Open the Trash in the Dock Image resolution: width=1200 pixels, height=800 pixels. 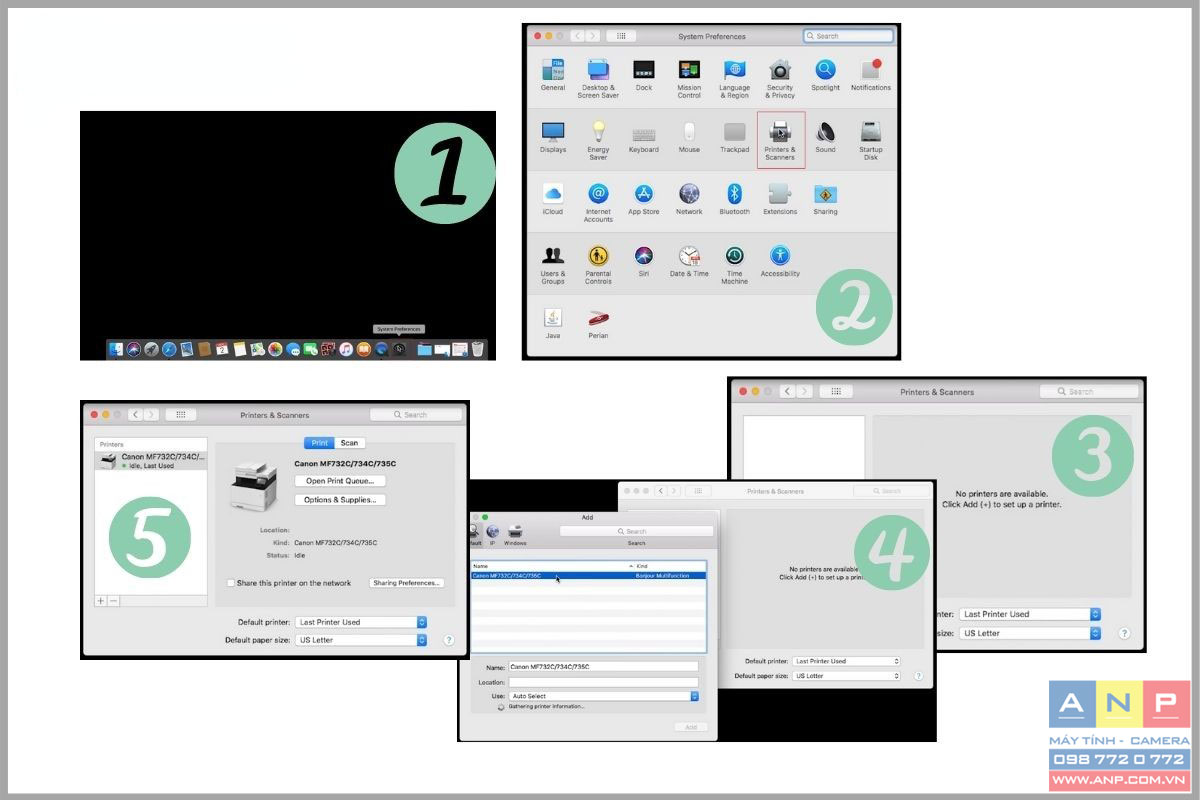(478, 349)
